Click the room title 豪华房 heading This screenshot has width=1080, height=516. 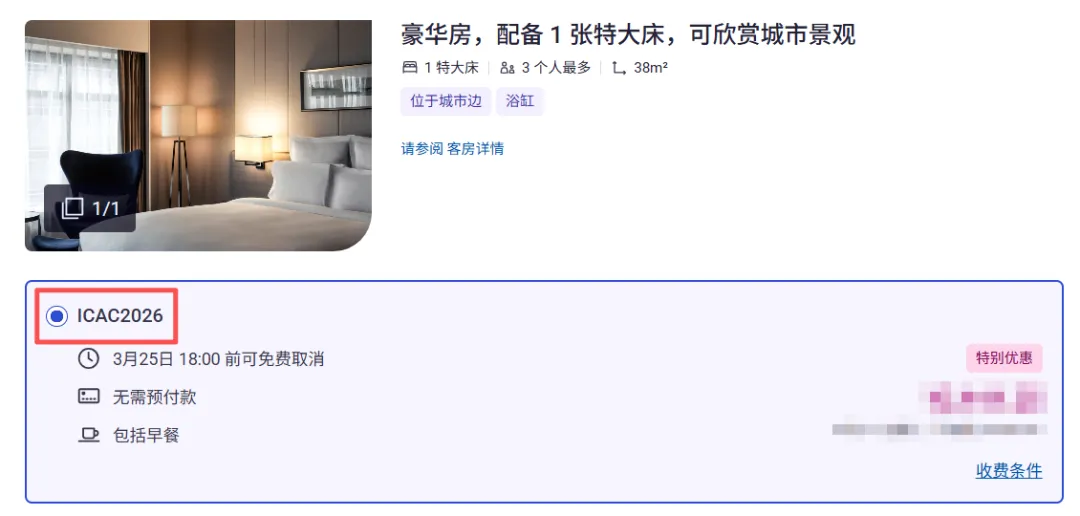pyautogui.click(x=628, y=34)
